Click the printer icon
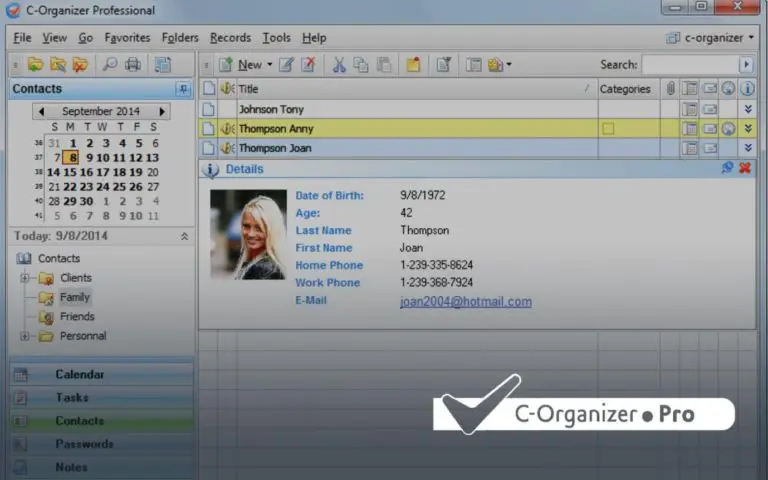The image size is (768, 480). click(x=133, y=64)
